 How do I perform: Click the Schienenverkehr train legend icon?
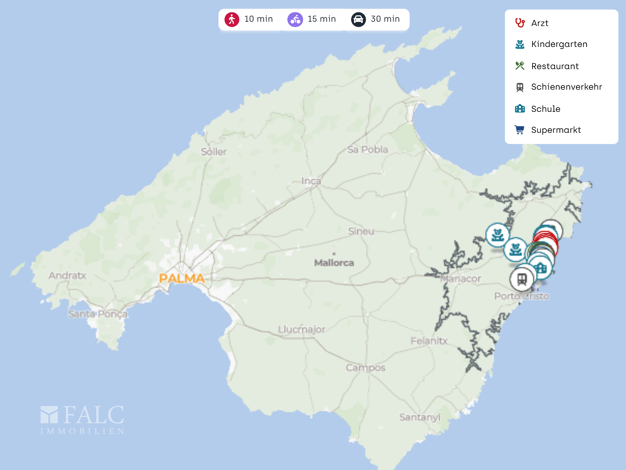tap(519, 87)
